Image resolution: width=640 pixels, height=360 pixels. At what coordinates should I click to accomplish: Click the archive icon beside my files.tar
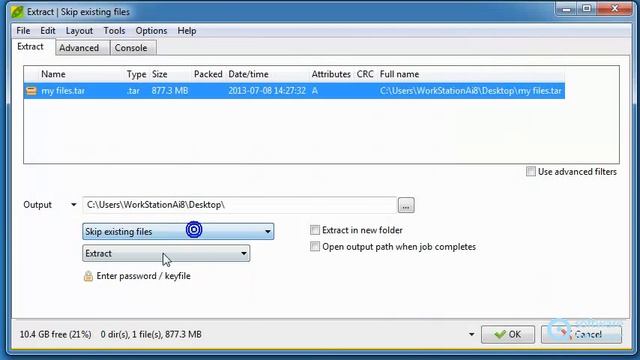point(31,91)
